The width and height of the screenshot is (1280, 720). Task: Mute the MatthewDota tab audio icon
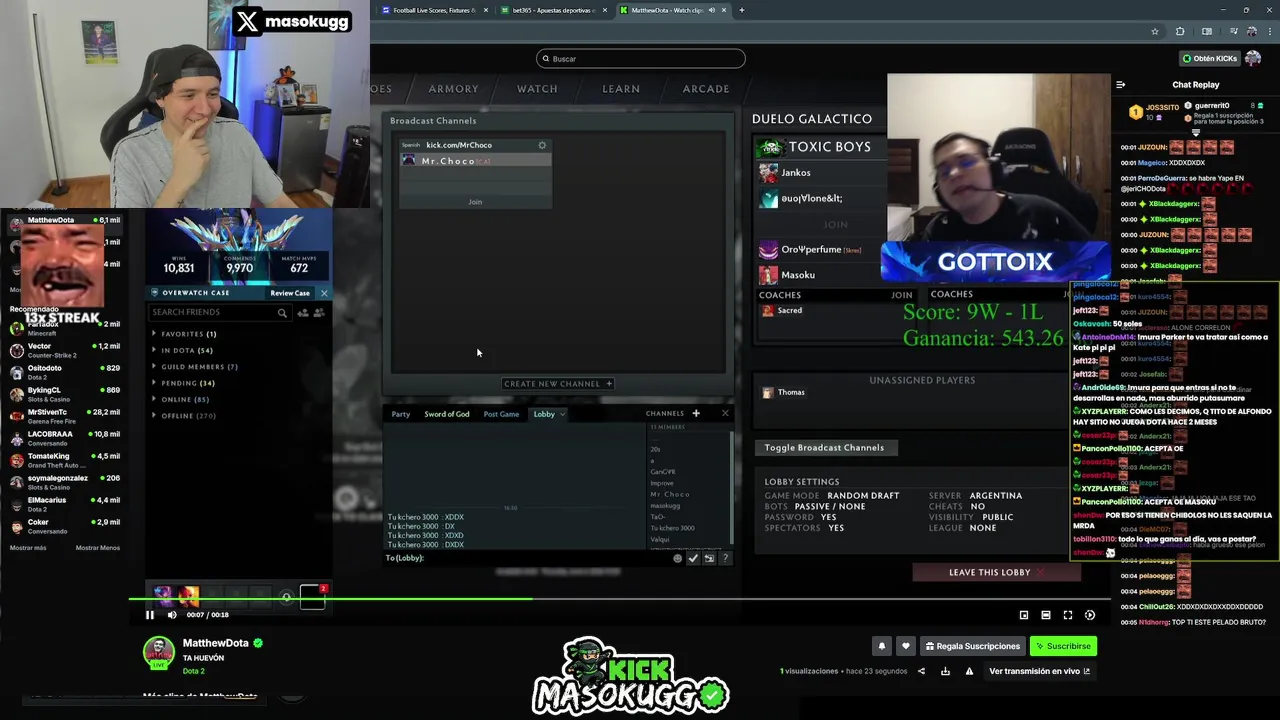click(712, 10)
